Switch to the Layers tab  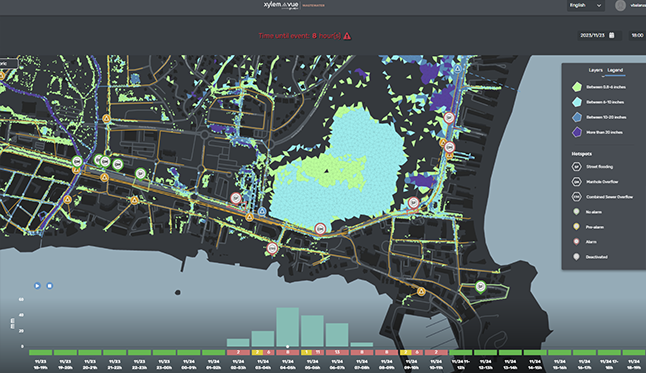click(x=595, y=70)
